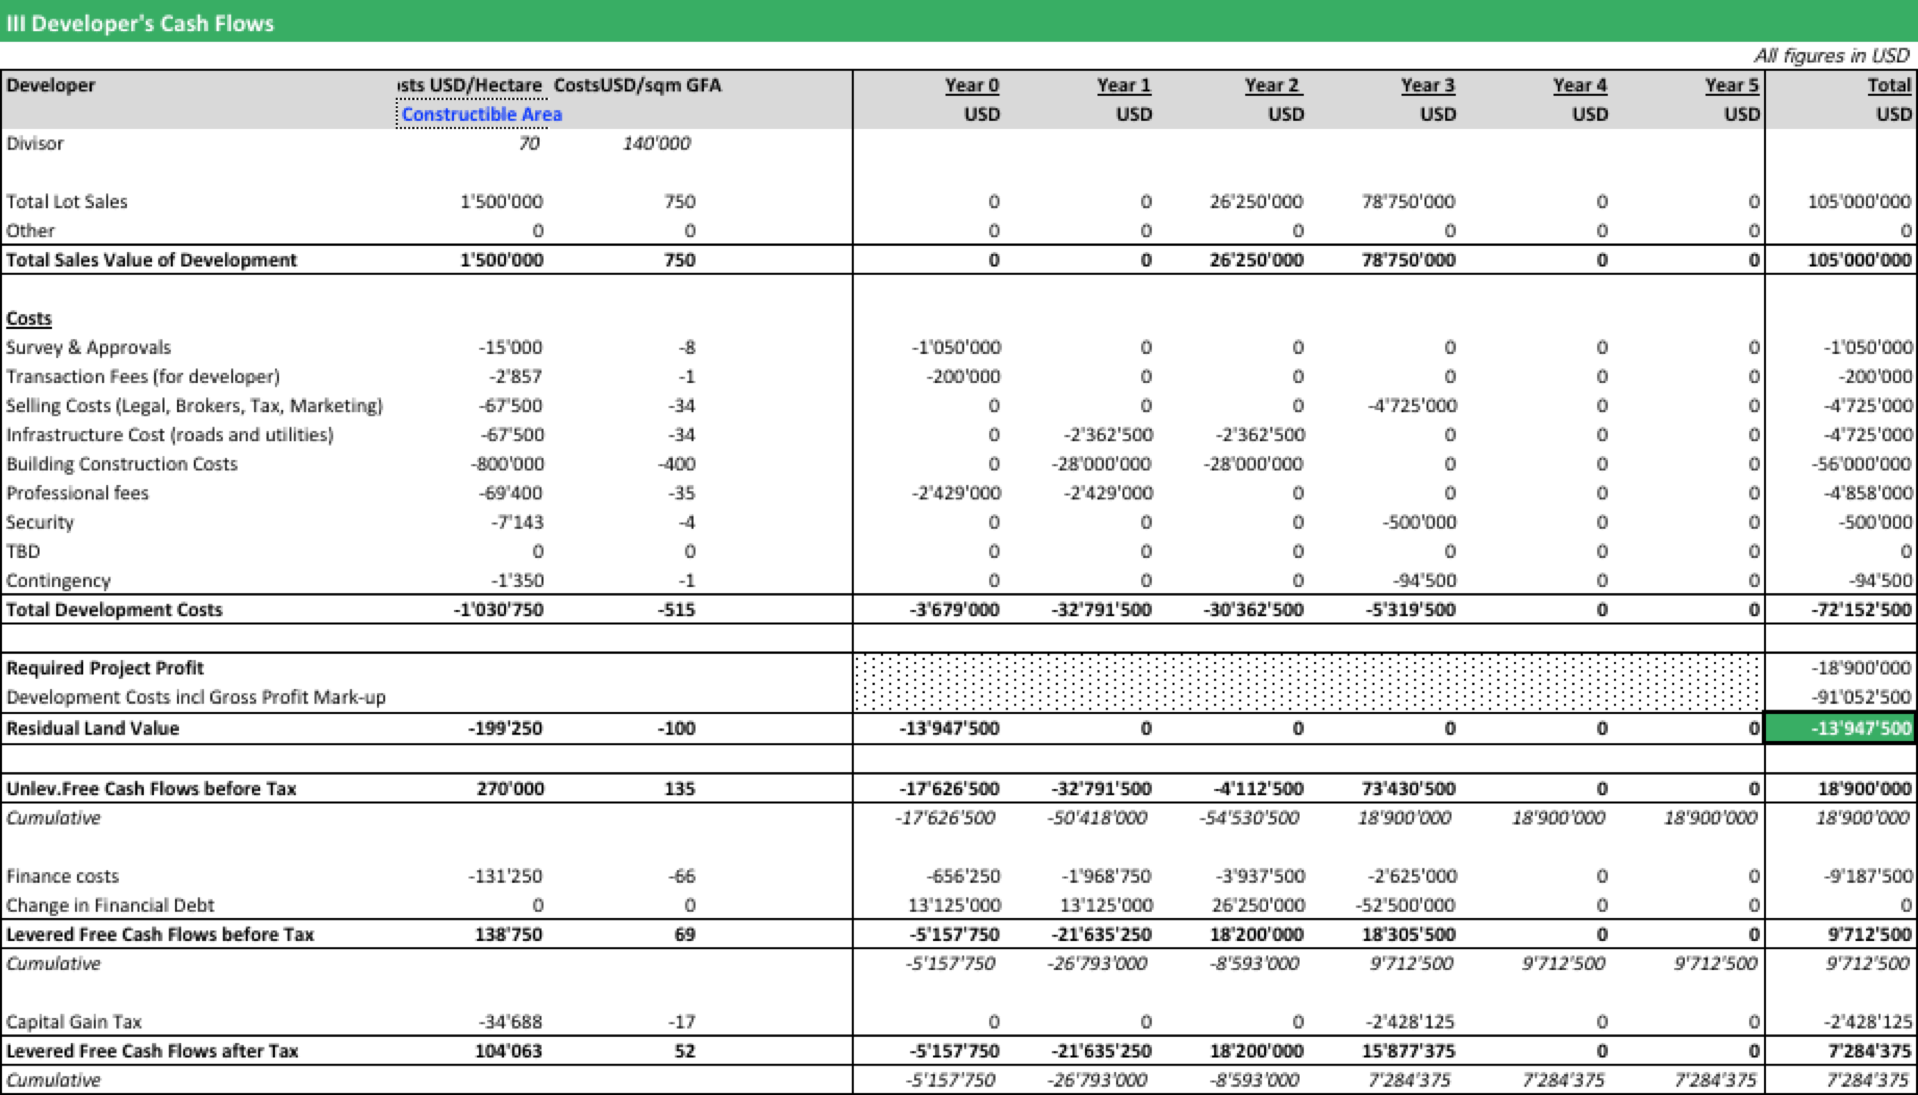Select Levered FCF before Tax total 9'712'500
The width and height of the screenshot is (1918, 1095).
coord(1869,934)
